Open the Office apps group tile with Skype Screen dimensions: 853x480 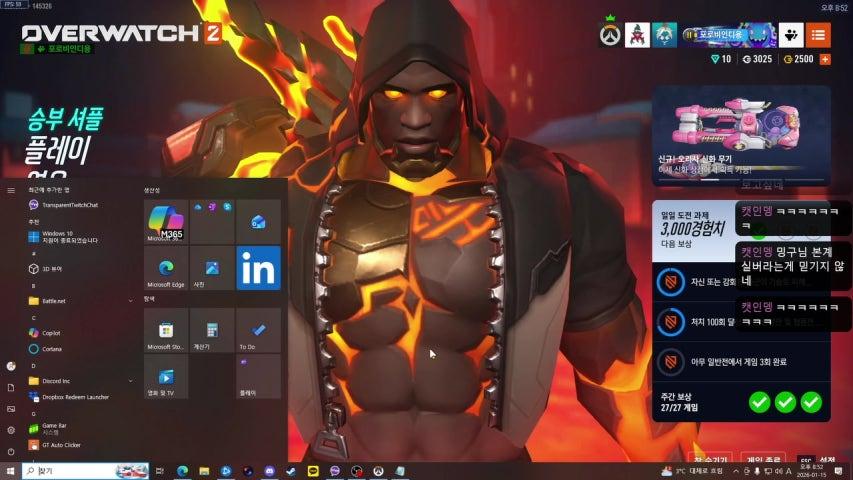coord(212,221)
